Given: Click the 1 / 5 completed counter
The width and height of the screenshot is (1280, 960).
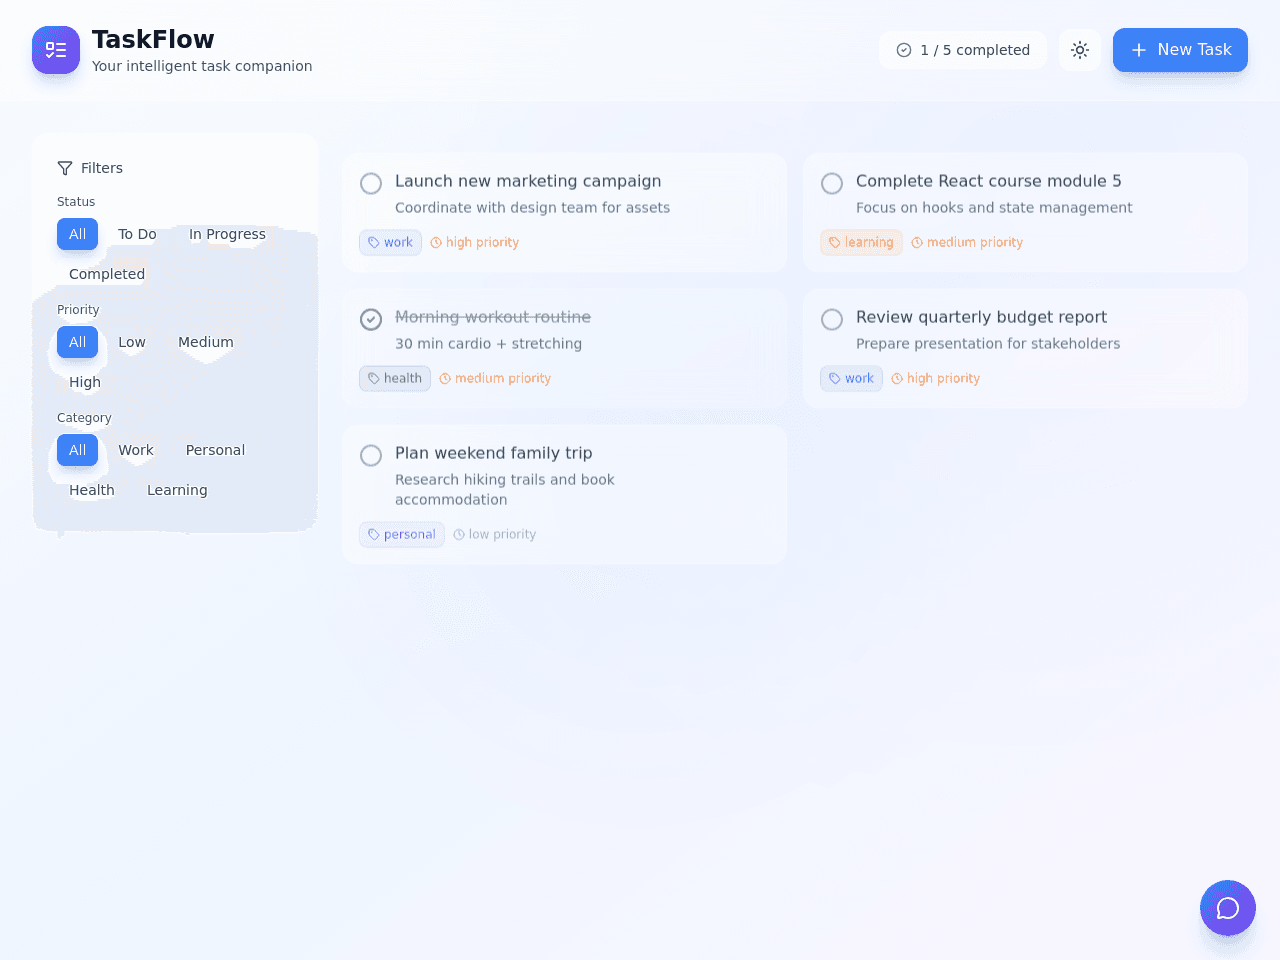Looking at the screenshot, I should pyautogui.click(x=963, y=50).
